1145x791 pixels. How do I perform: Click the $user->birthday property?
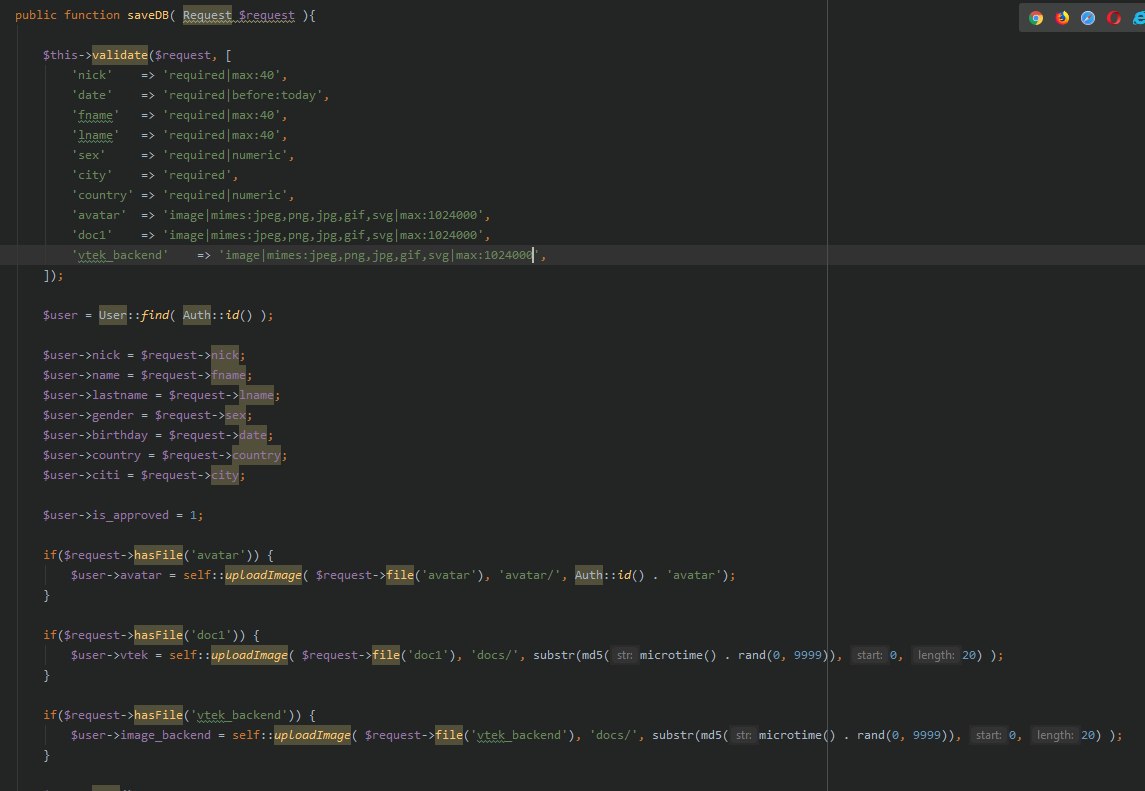tap(120, 435)
